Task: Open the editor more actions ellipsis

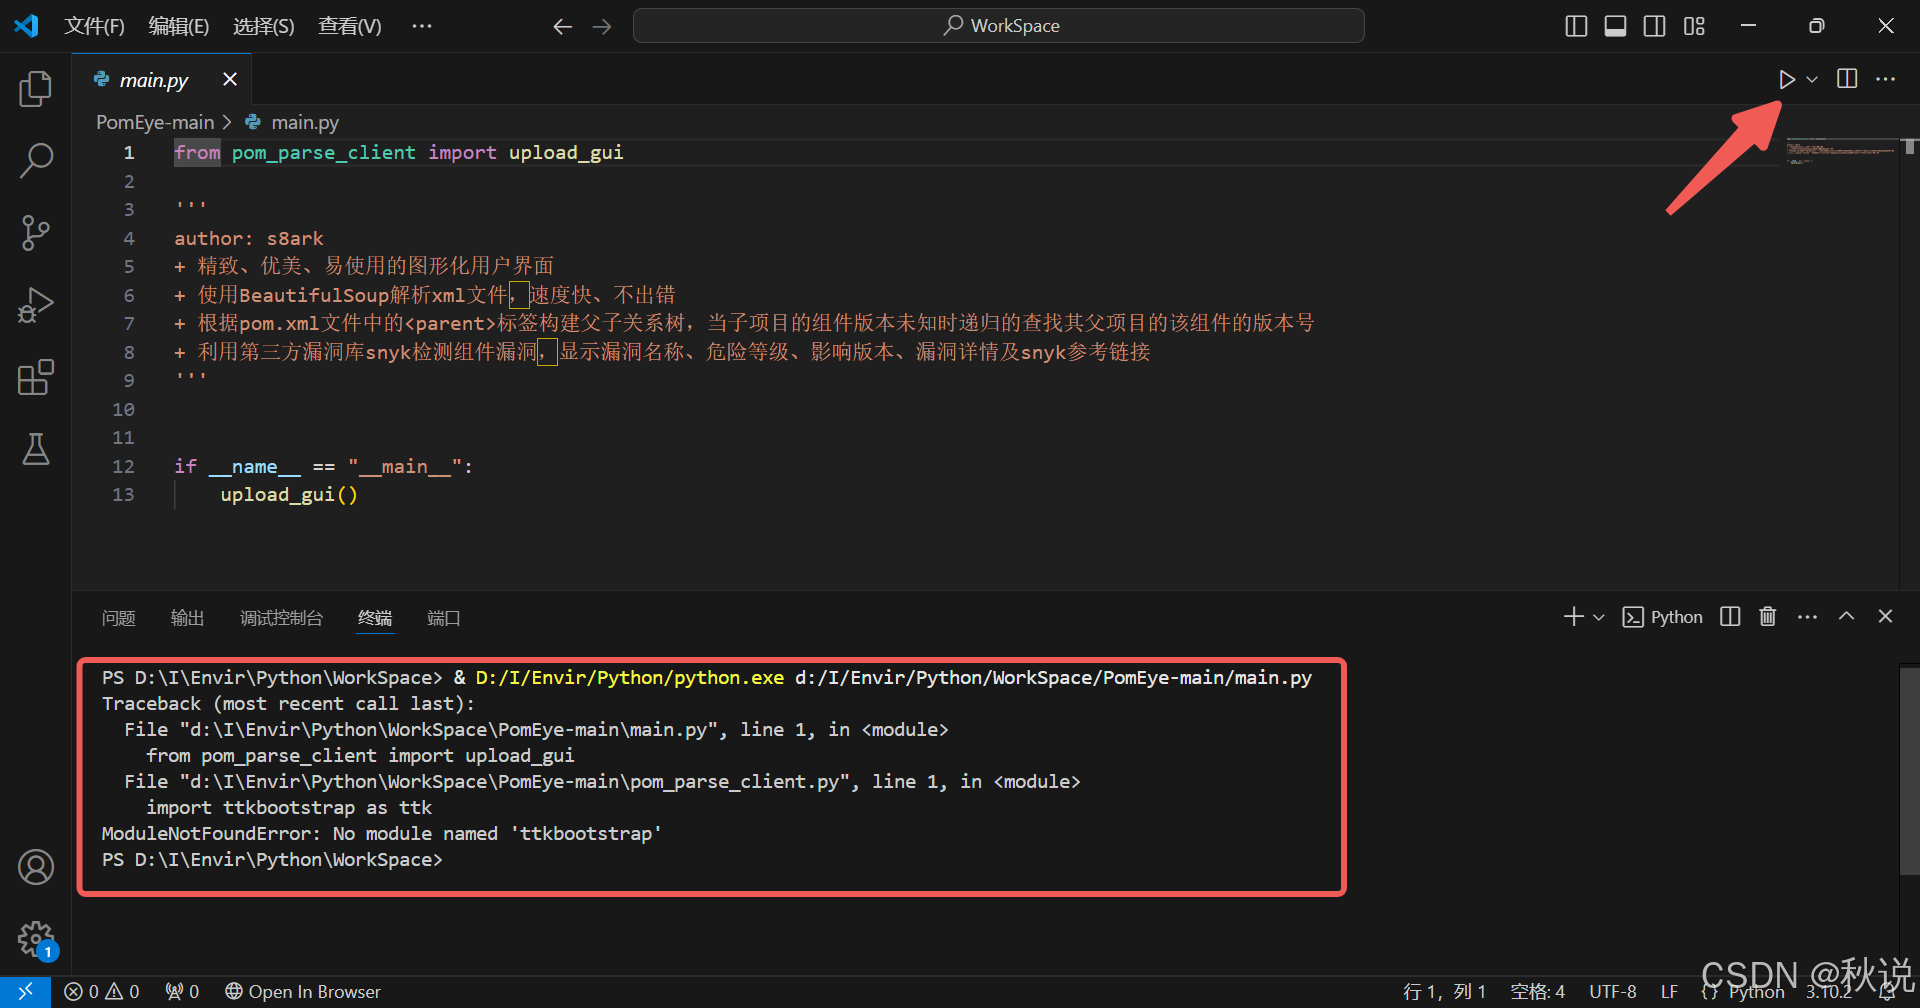Action: [1885, 79]
